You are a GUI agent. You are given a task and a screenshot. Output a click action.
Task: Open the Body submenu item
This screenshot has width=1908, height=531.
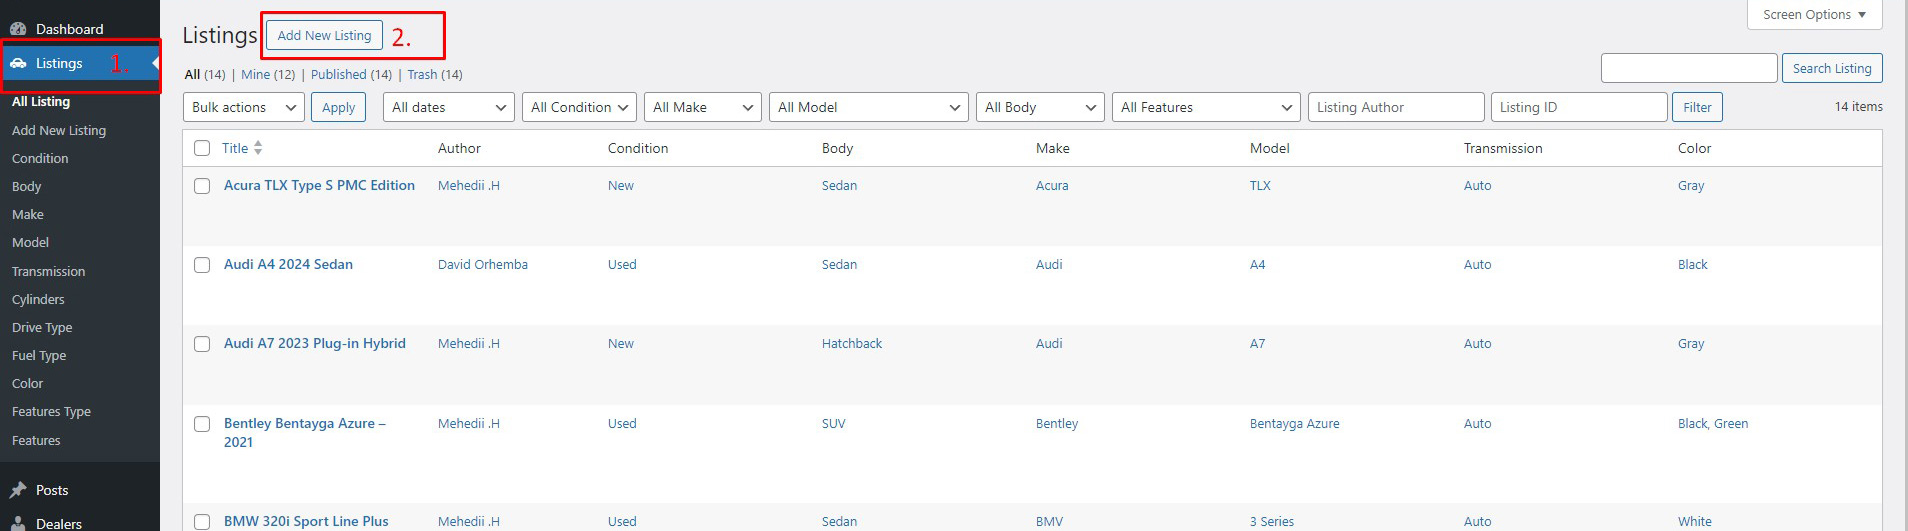(26, 186)
